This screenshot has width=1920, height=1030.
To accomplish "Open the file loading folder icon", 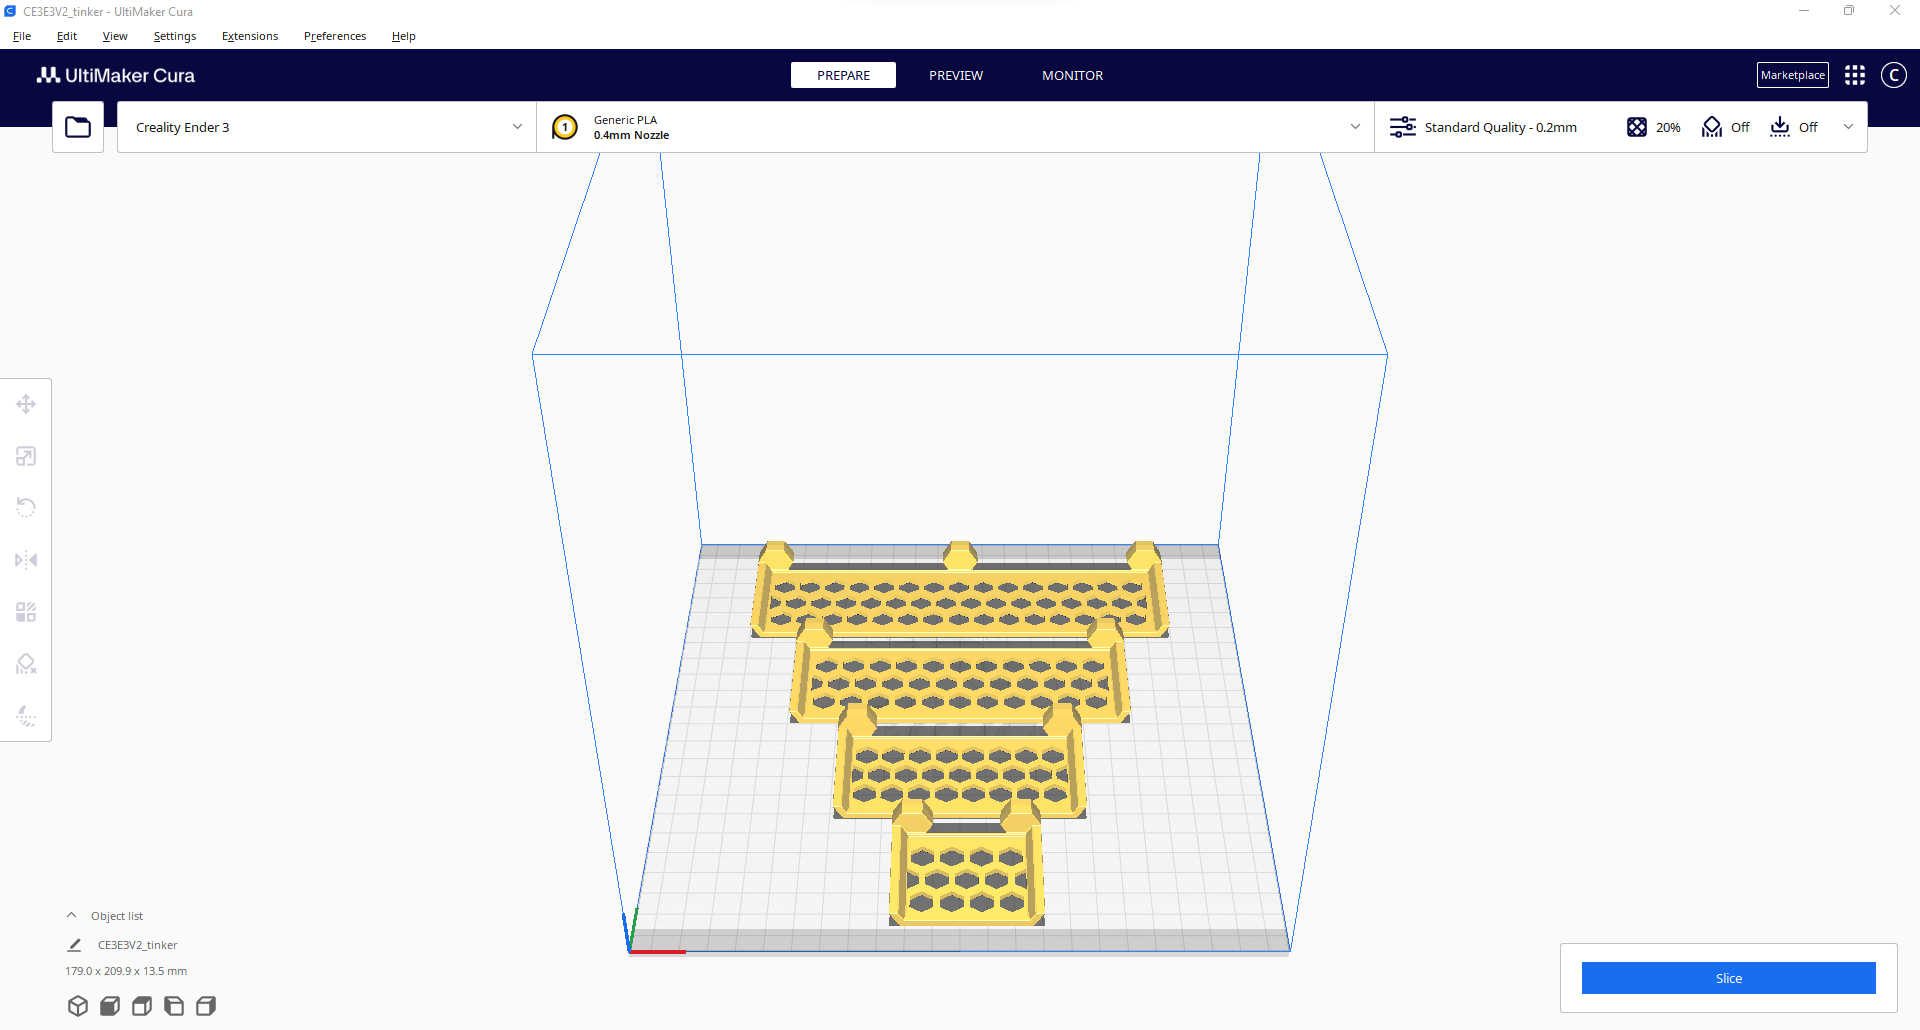I will click(x=78, y=127).
